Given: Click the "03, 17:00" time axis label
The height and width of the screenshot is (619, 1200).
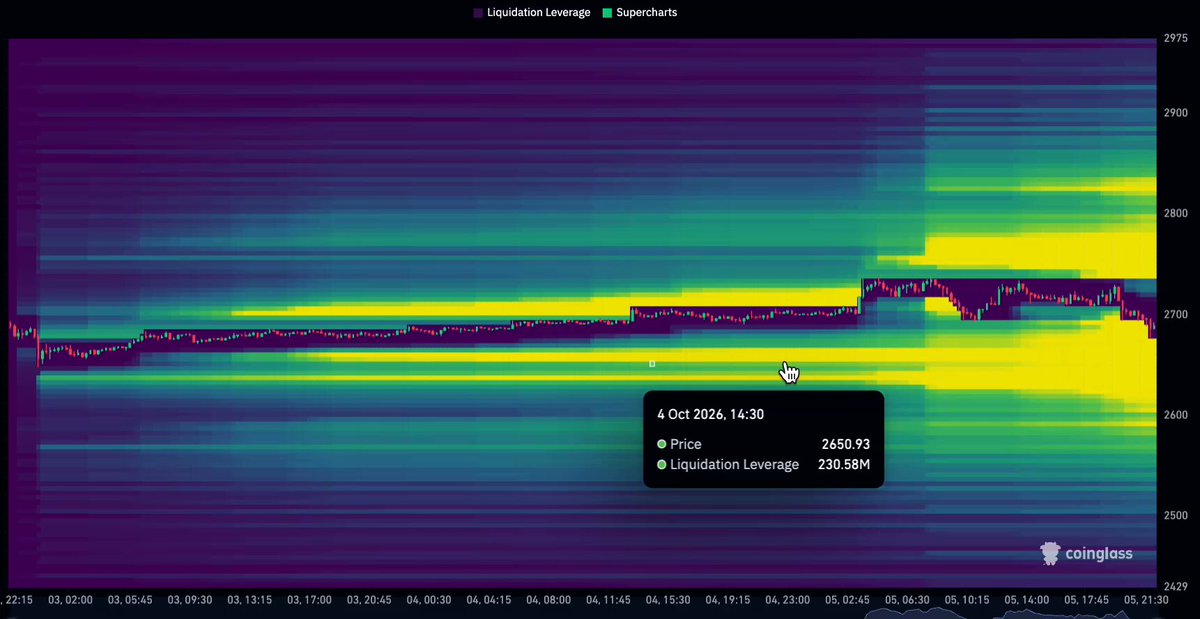Looking at the screenshot, I should click(309, 600).
